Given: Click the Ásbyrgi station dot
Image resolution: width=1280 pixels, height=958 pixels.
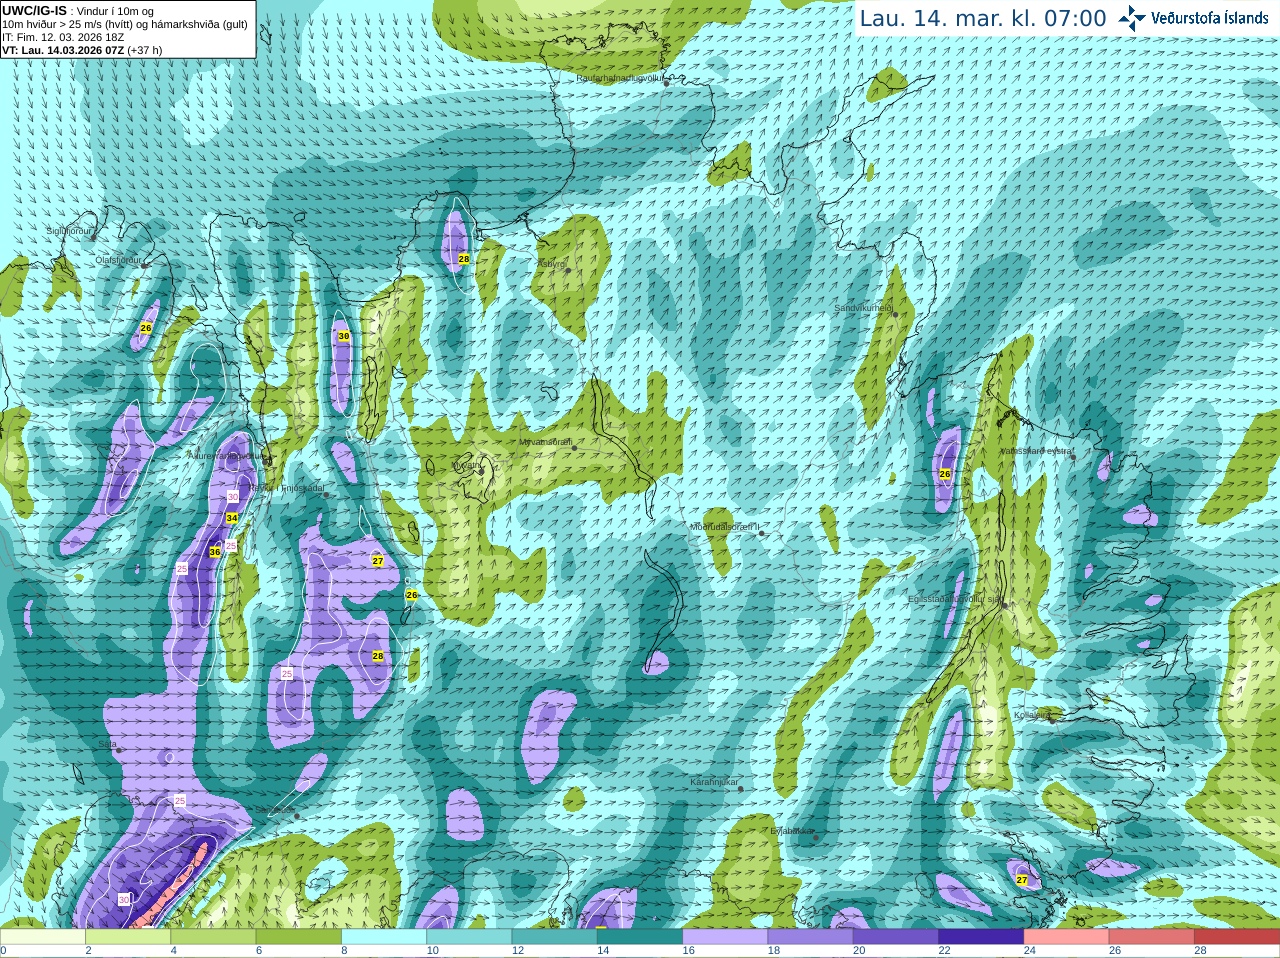Looking at the screenshot, I should (567, 270).
